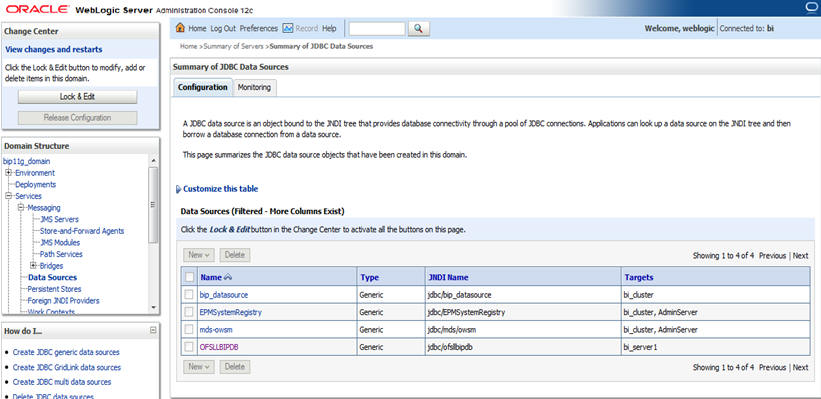Check the EPMSystemRegistry row checkbox
This screenshot has width=821, height=399.
(x=189, y=312)
